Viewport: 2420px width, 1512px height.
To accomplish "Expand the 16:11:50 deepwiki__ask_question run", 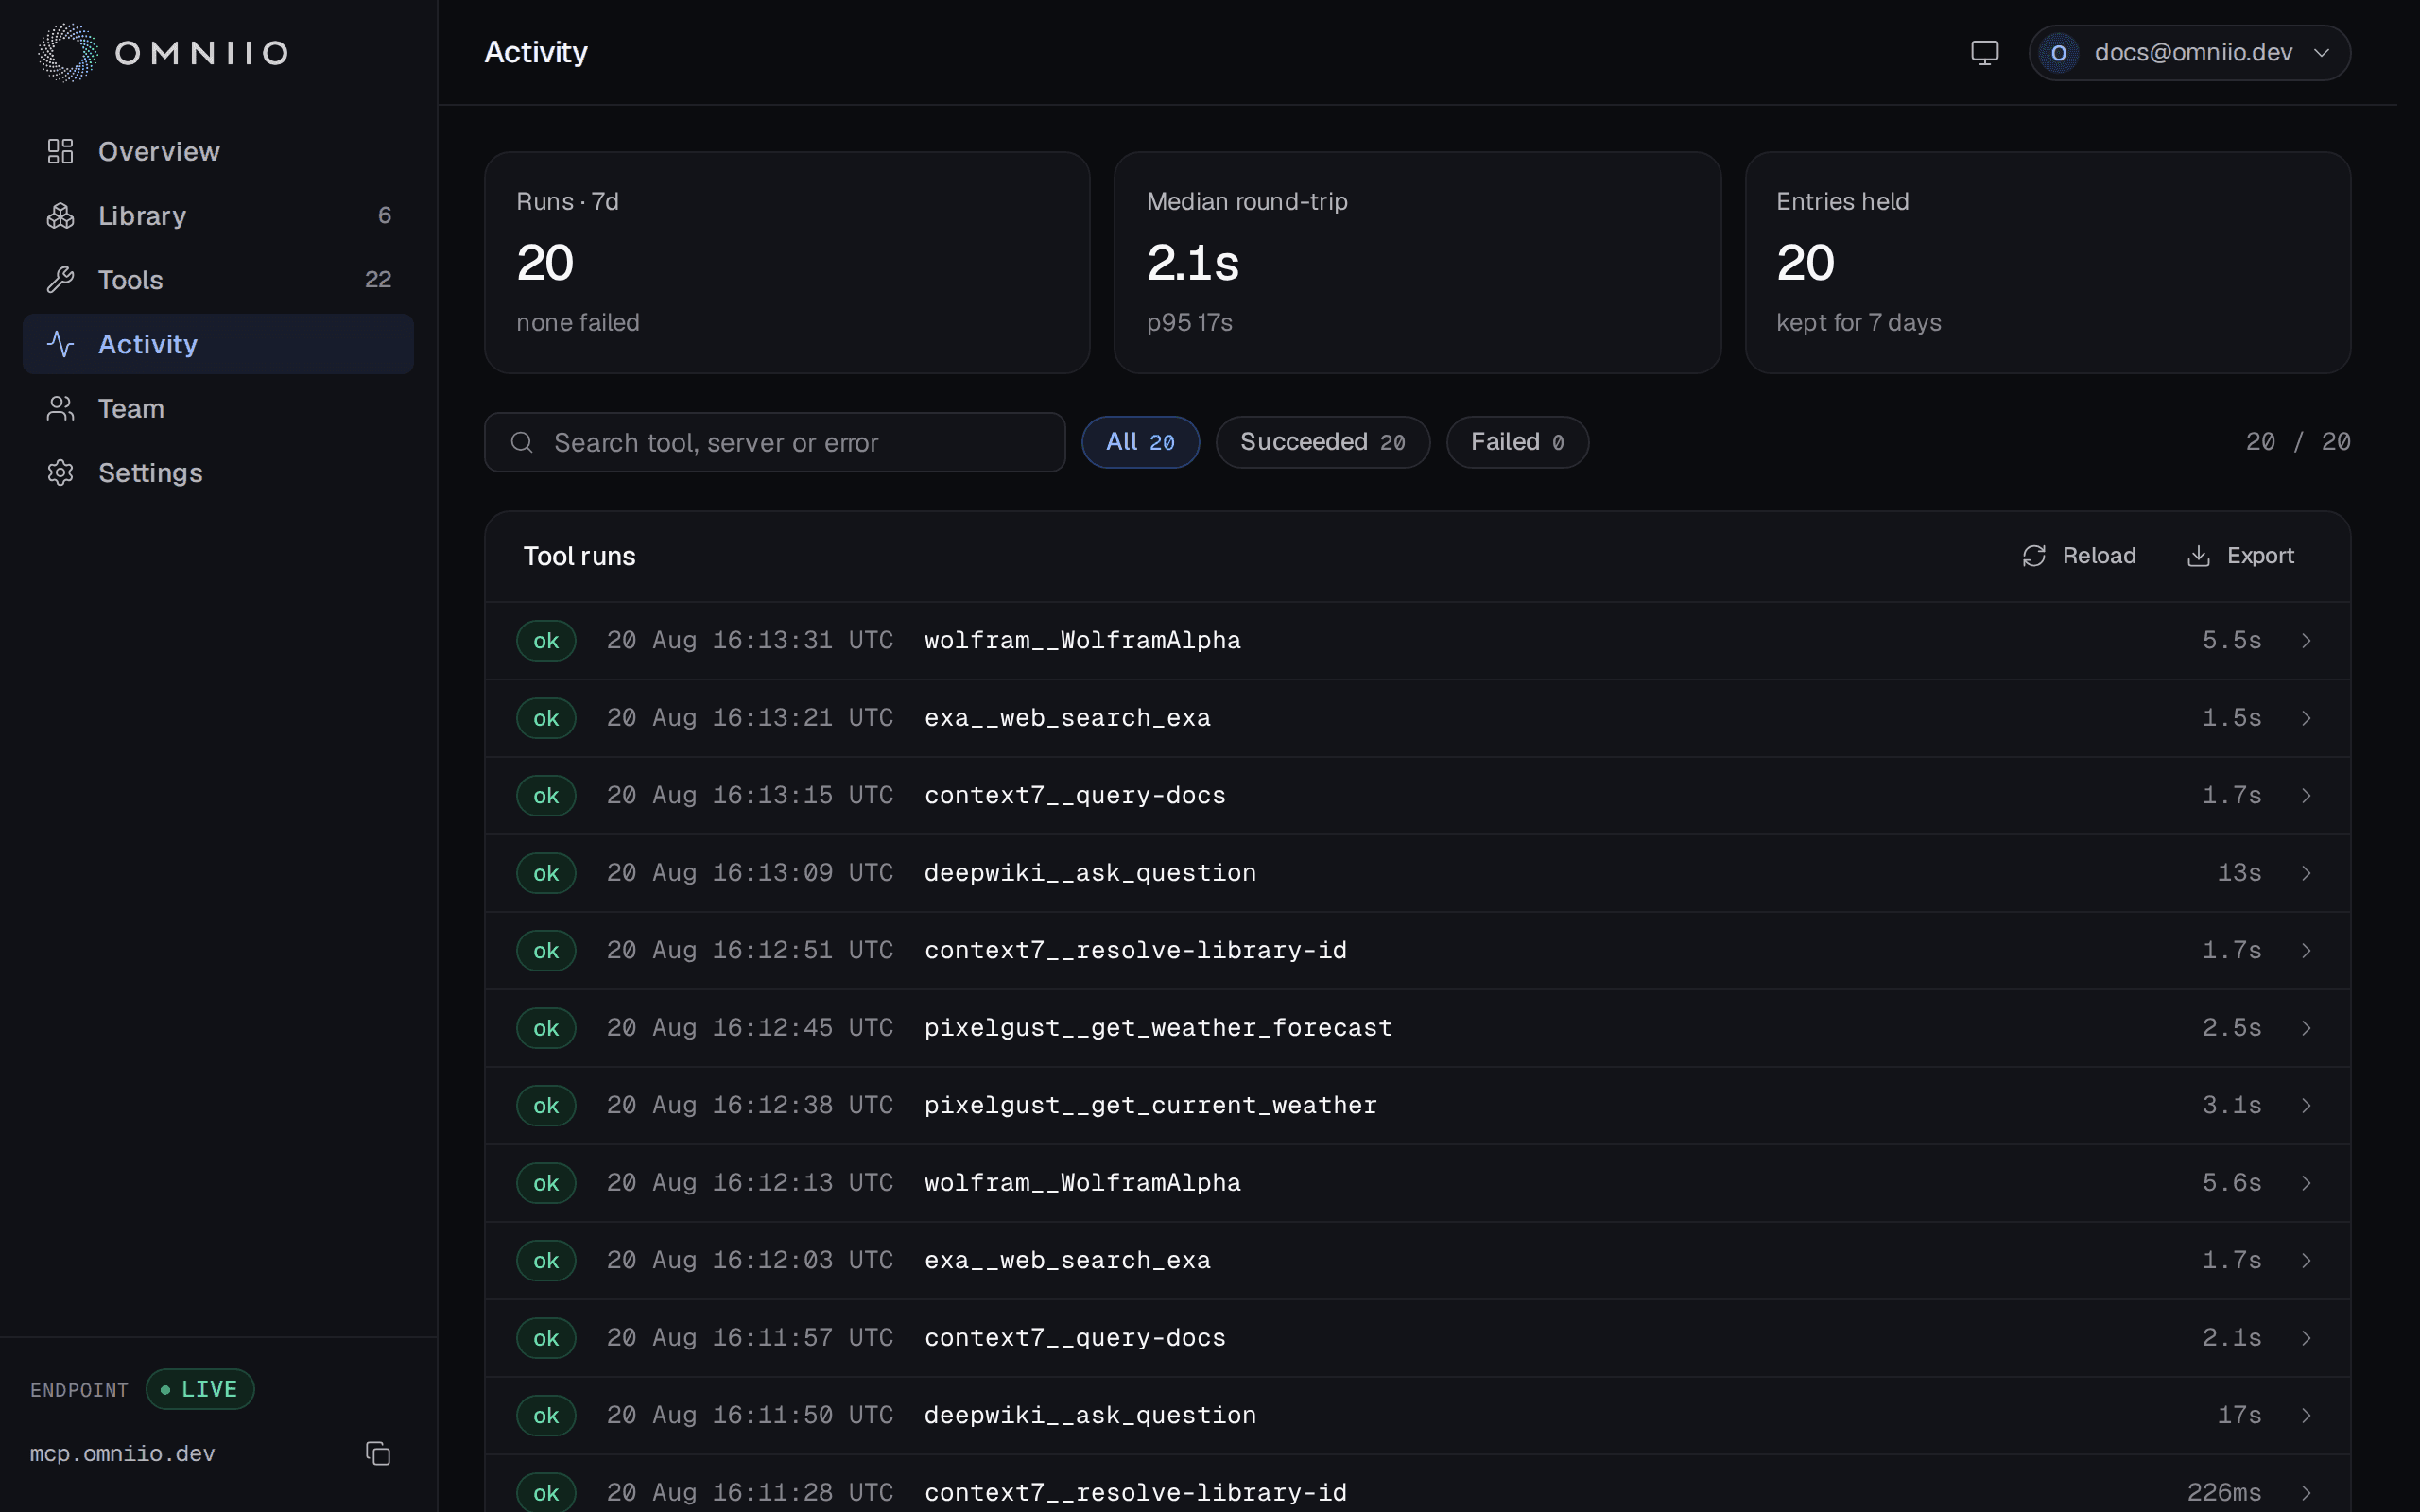I will [1417, 1416].
